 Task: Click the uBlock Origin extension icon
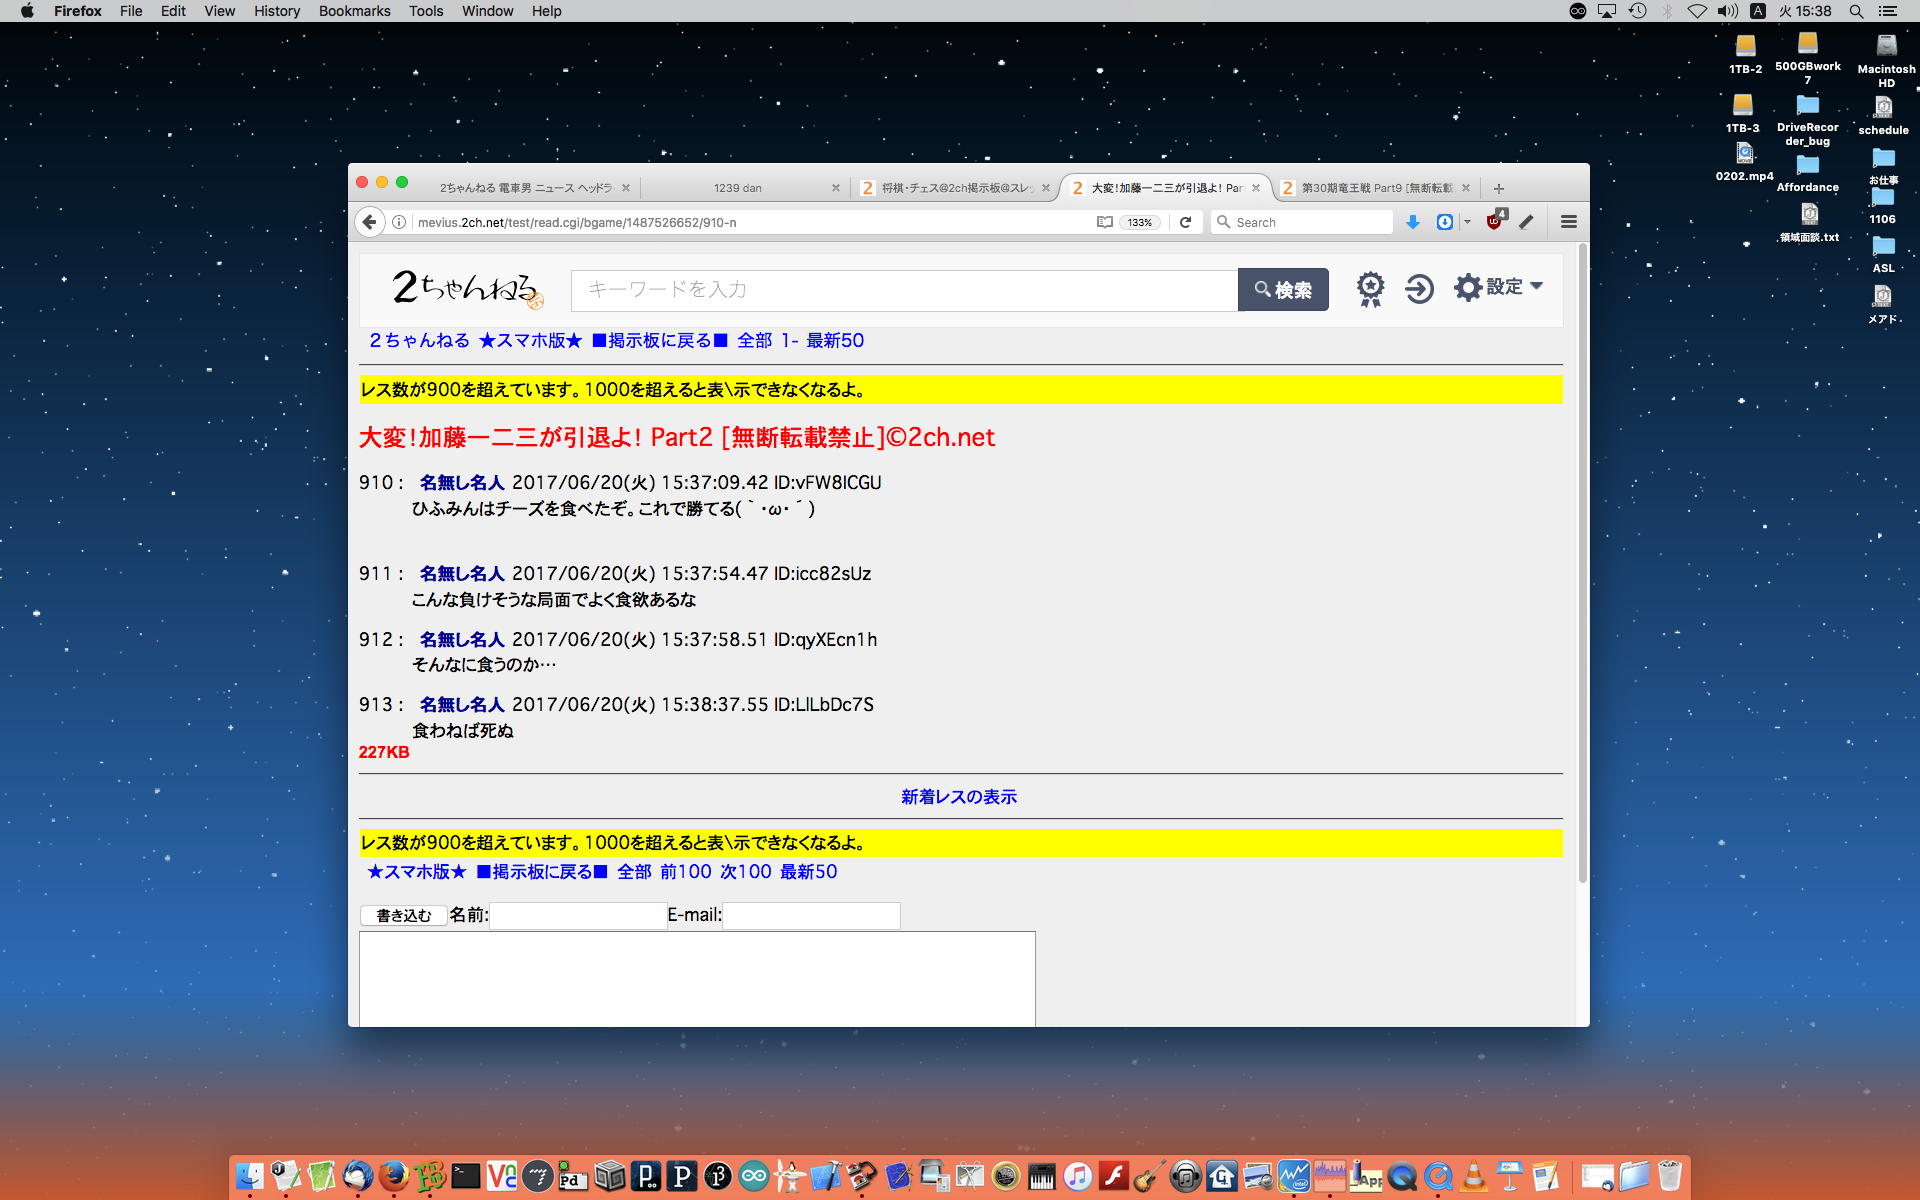(1495, 221)
